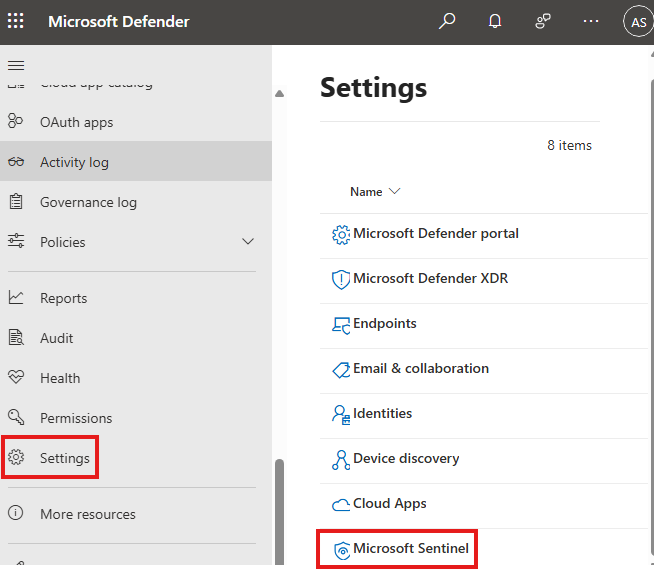Click the More resources info icon
This screenshot has height=570, width=654.
coord(16,513)
